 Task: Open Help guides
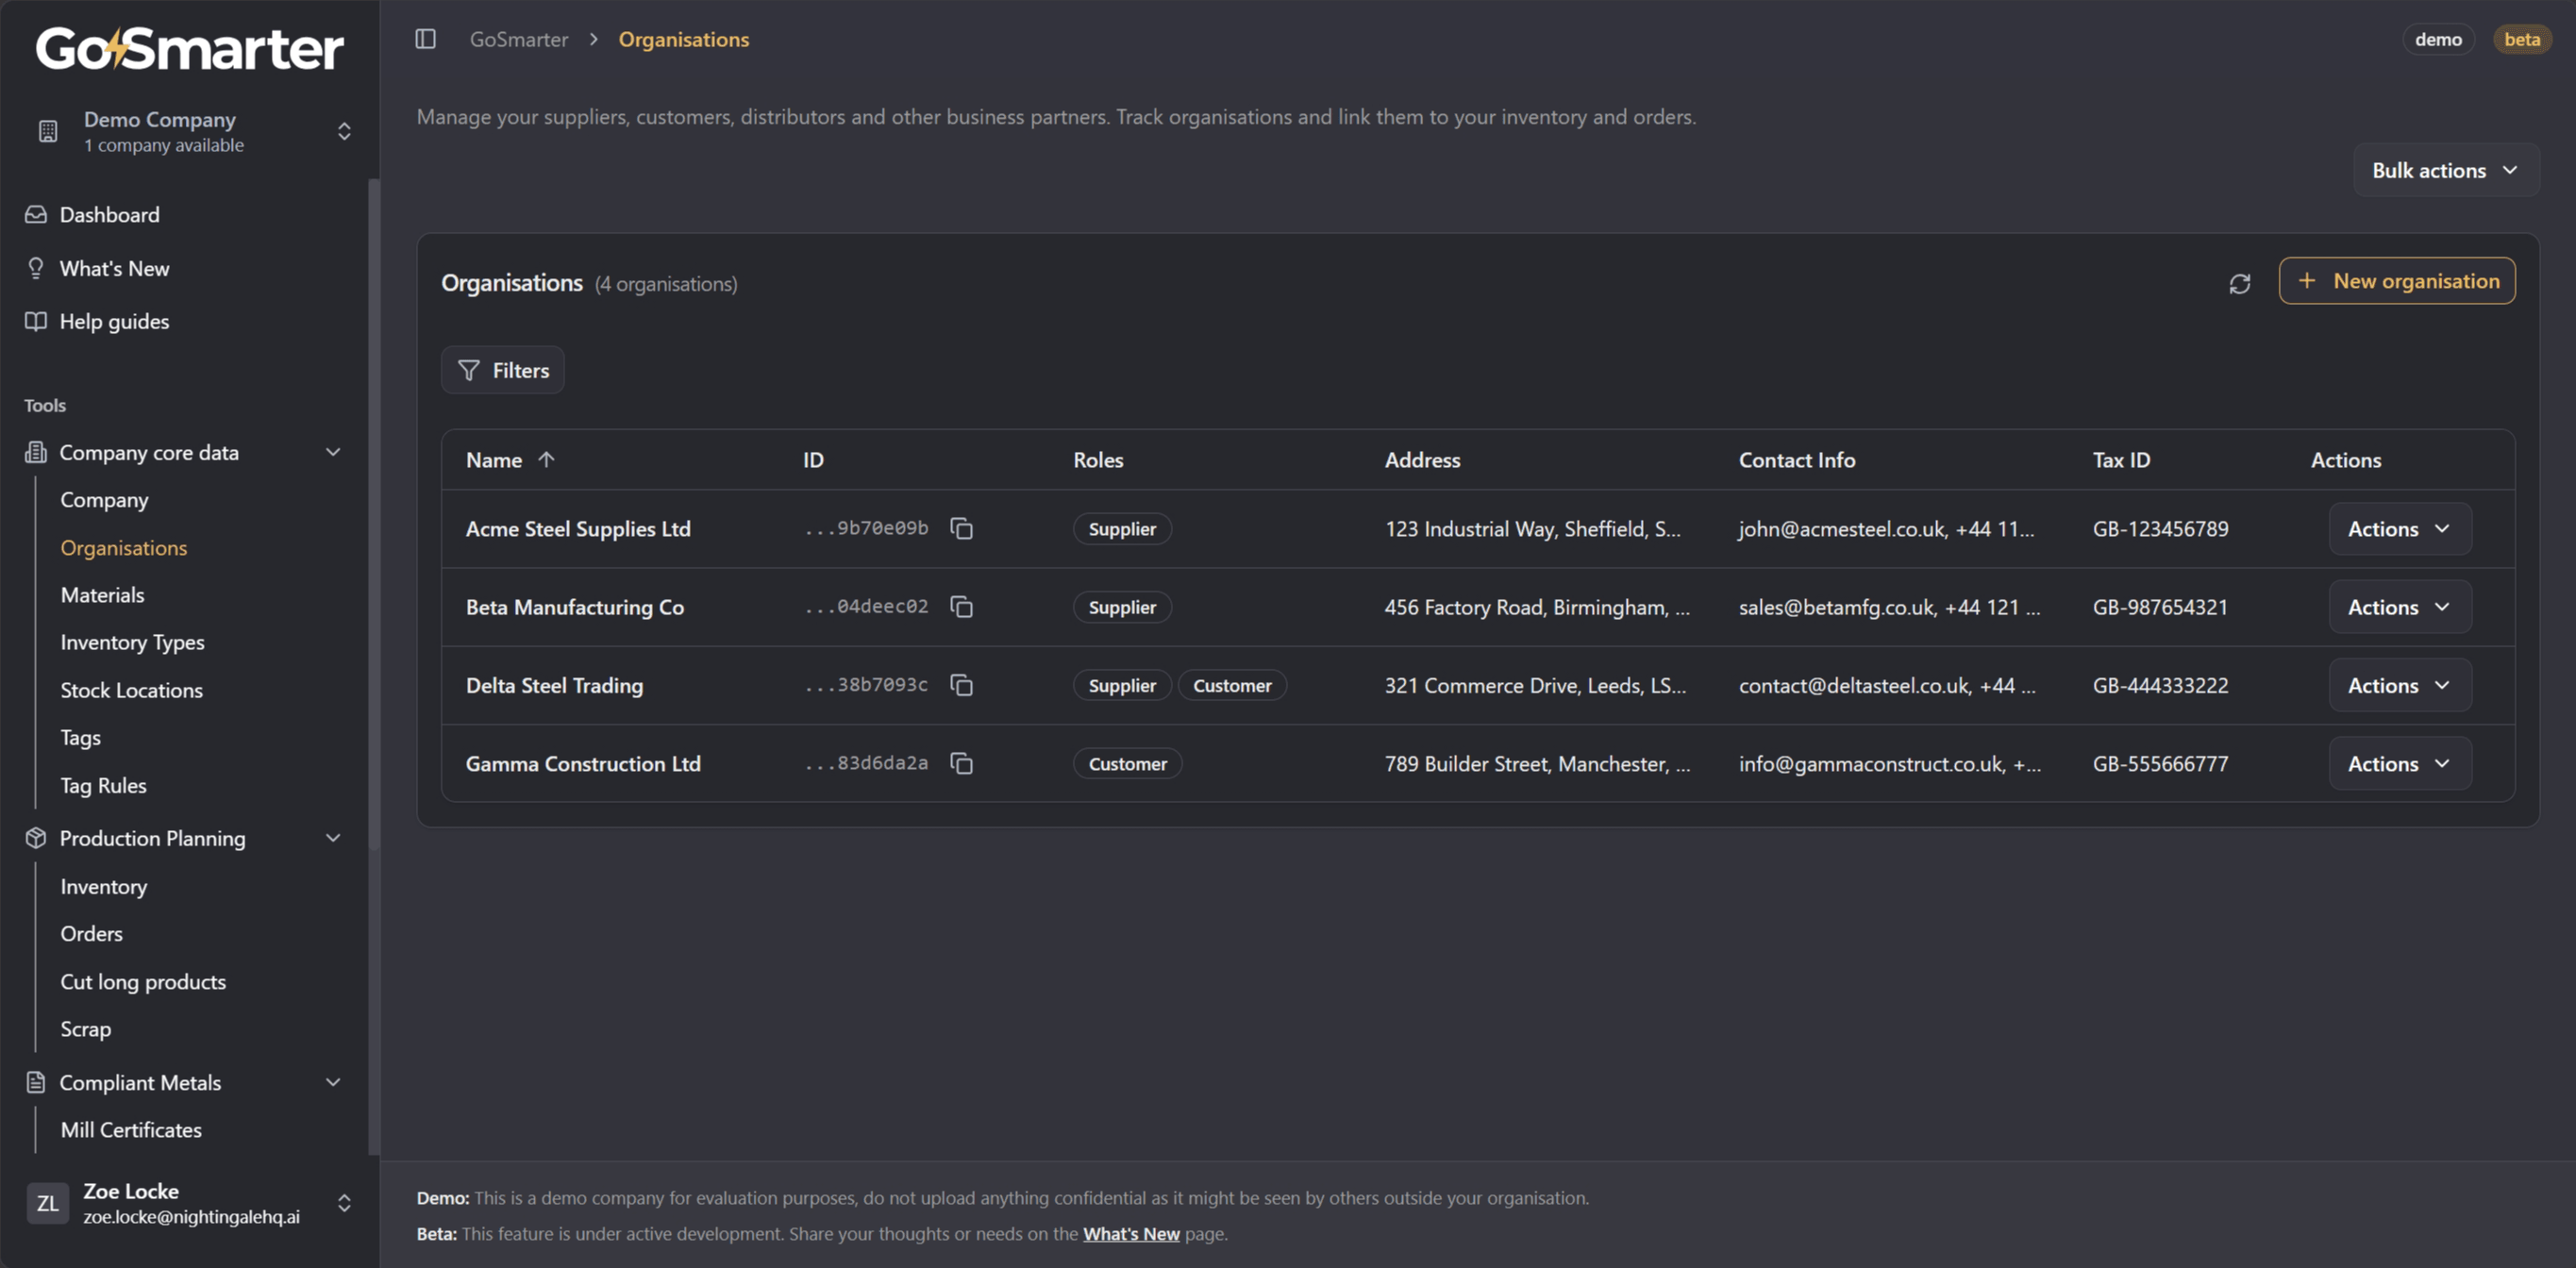point(114,321)
